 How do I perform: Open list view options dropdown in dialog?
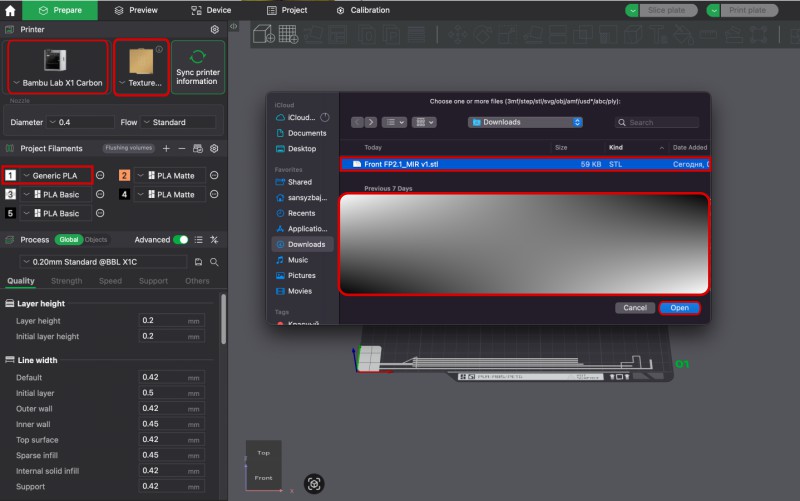(x=394, y=122)
